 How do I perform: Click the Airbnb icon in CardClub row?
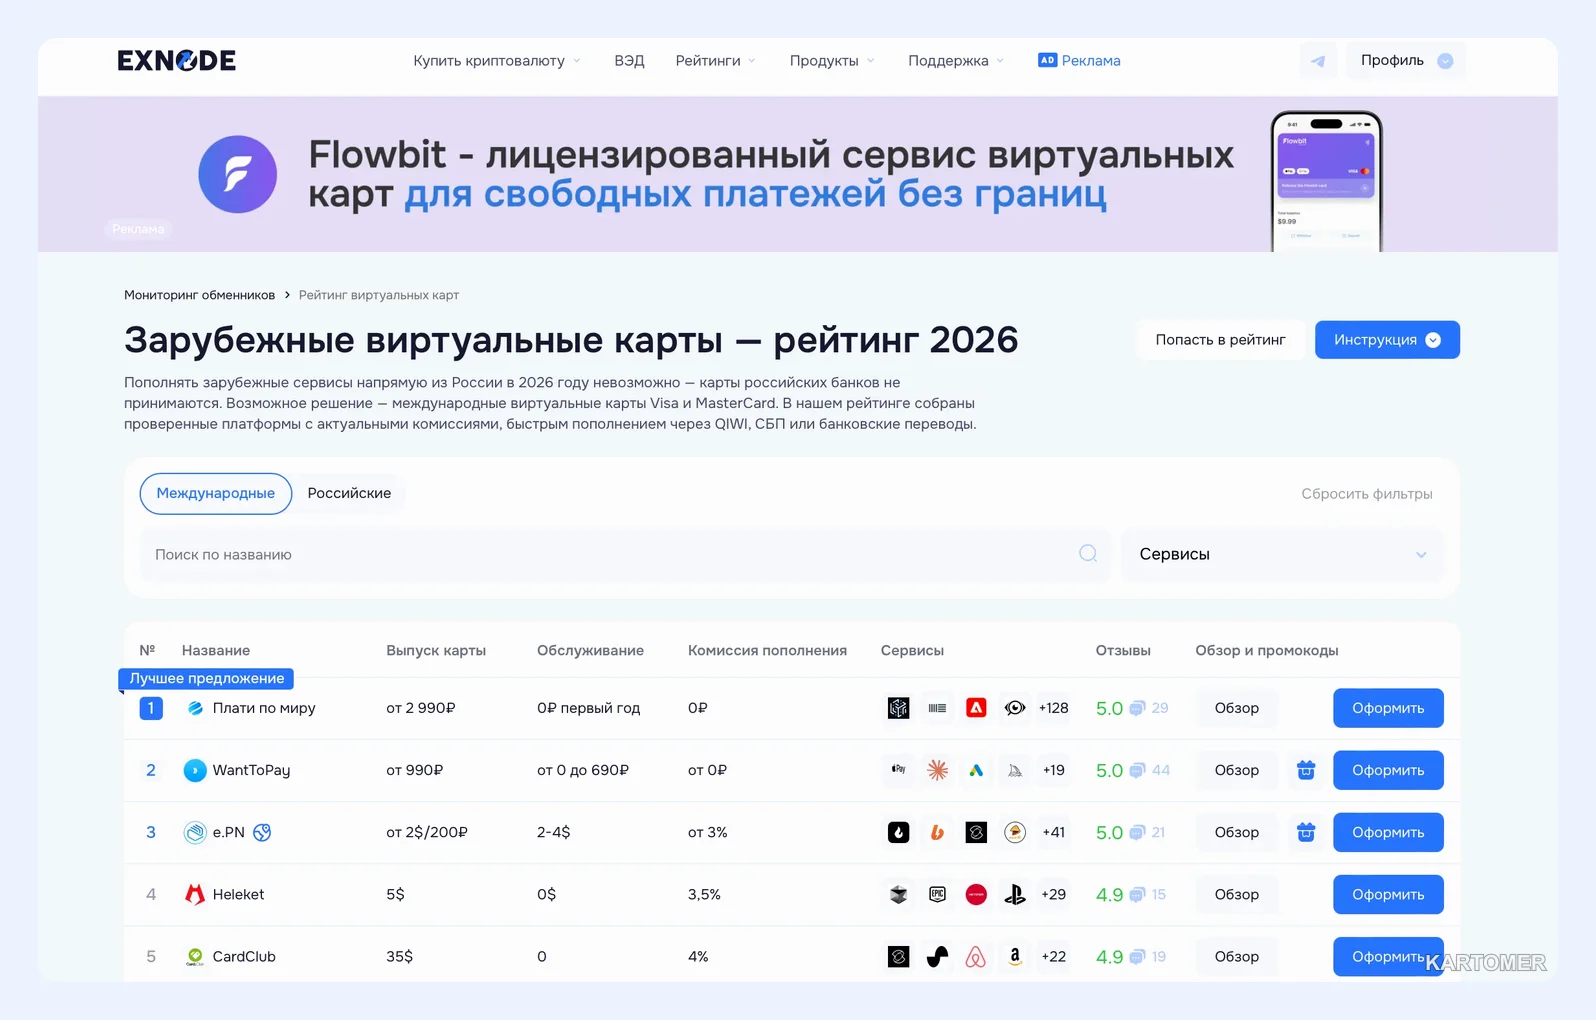pos(976,956)
